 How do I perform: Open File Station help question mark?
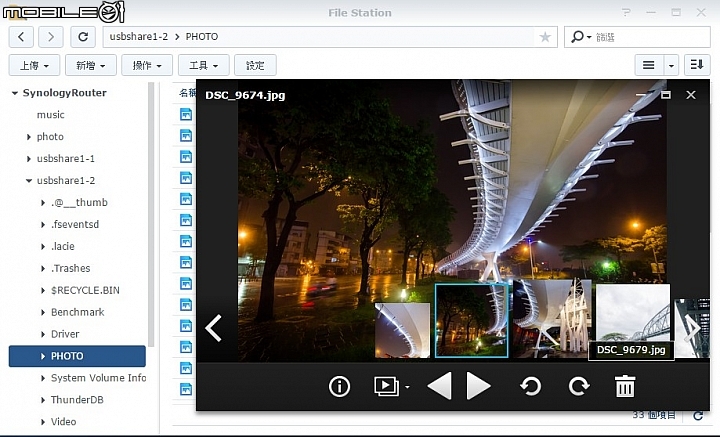626,12
